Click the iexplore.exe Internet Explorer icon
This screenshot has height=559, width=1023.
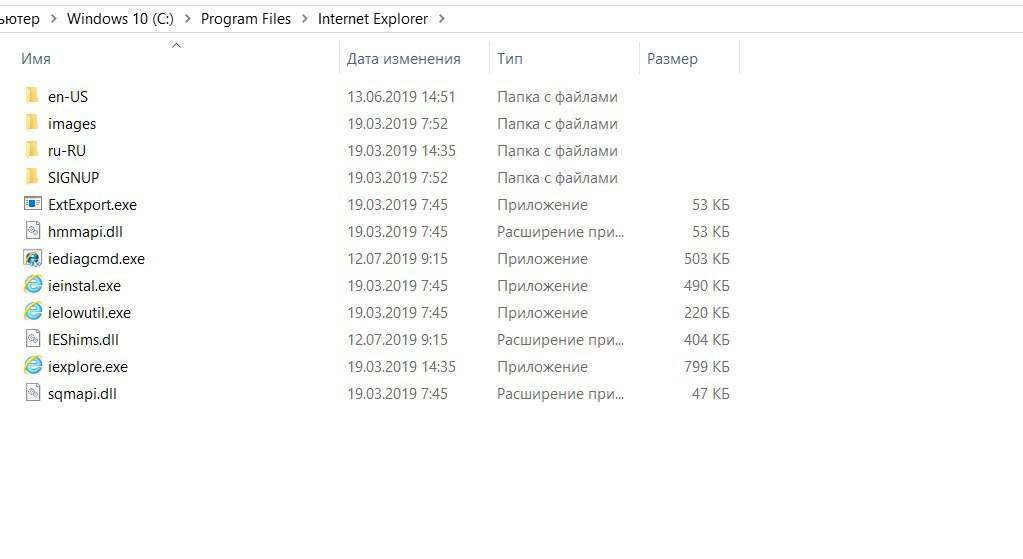coord(33,366)
